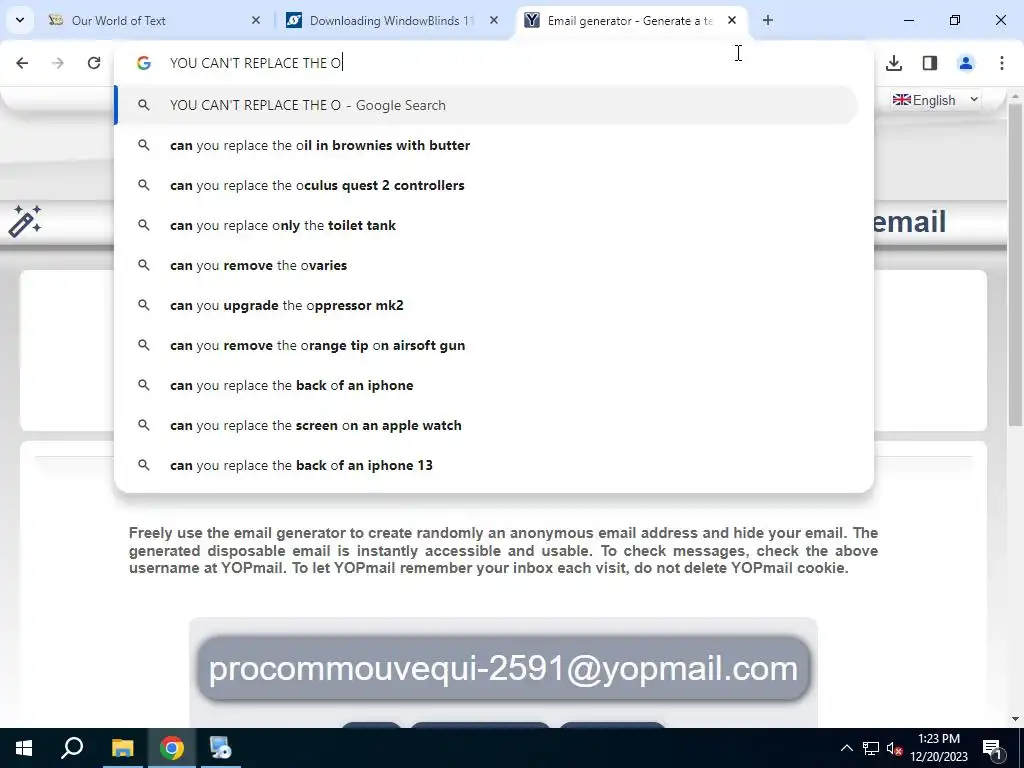
Task: Open File Explorer from the taskbar
Action: pos(122,748)
